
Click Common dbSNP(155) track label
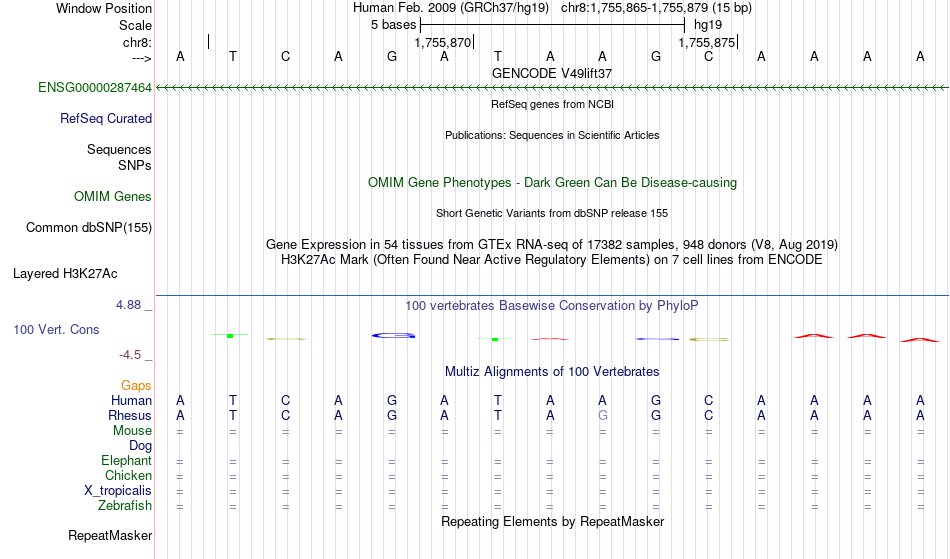[x=88, y=228]
